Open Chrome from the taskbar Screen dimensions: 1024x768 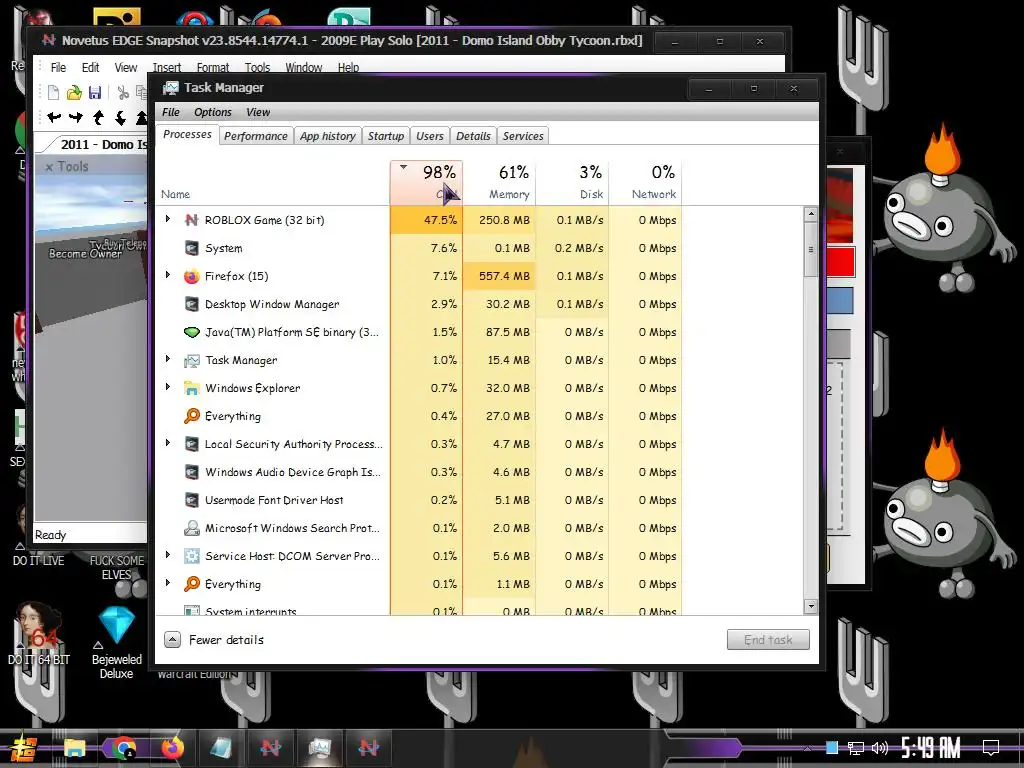point(123,748)
